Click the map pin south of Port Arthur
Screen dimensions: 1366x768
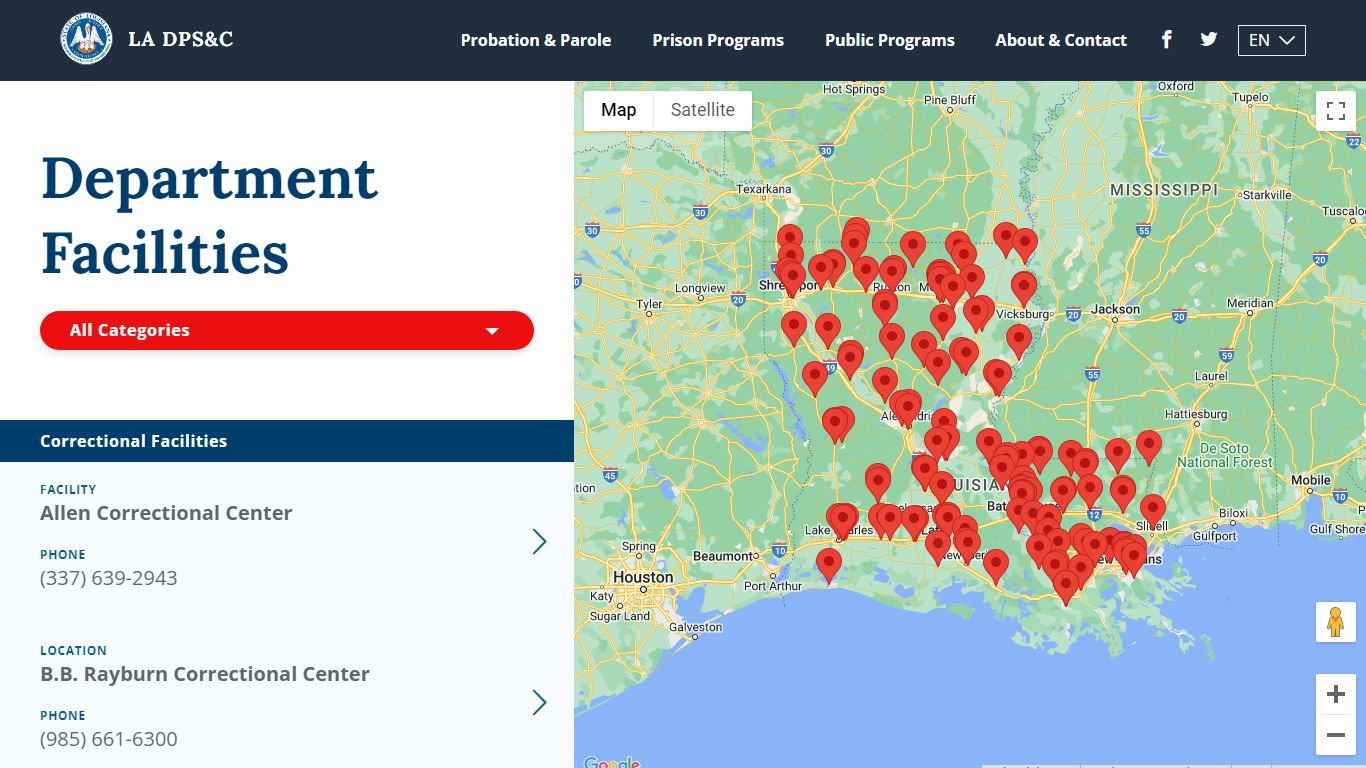pyautogui.click(x=829, y=565)
